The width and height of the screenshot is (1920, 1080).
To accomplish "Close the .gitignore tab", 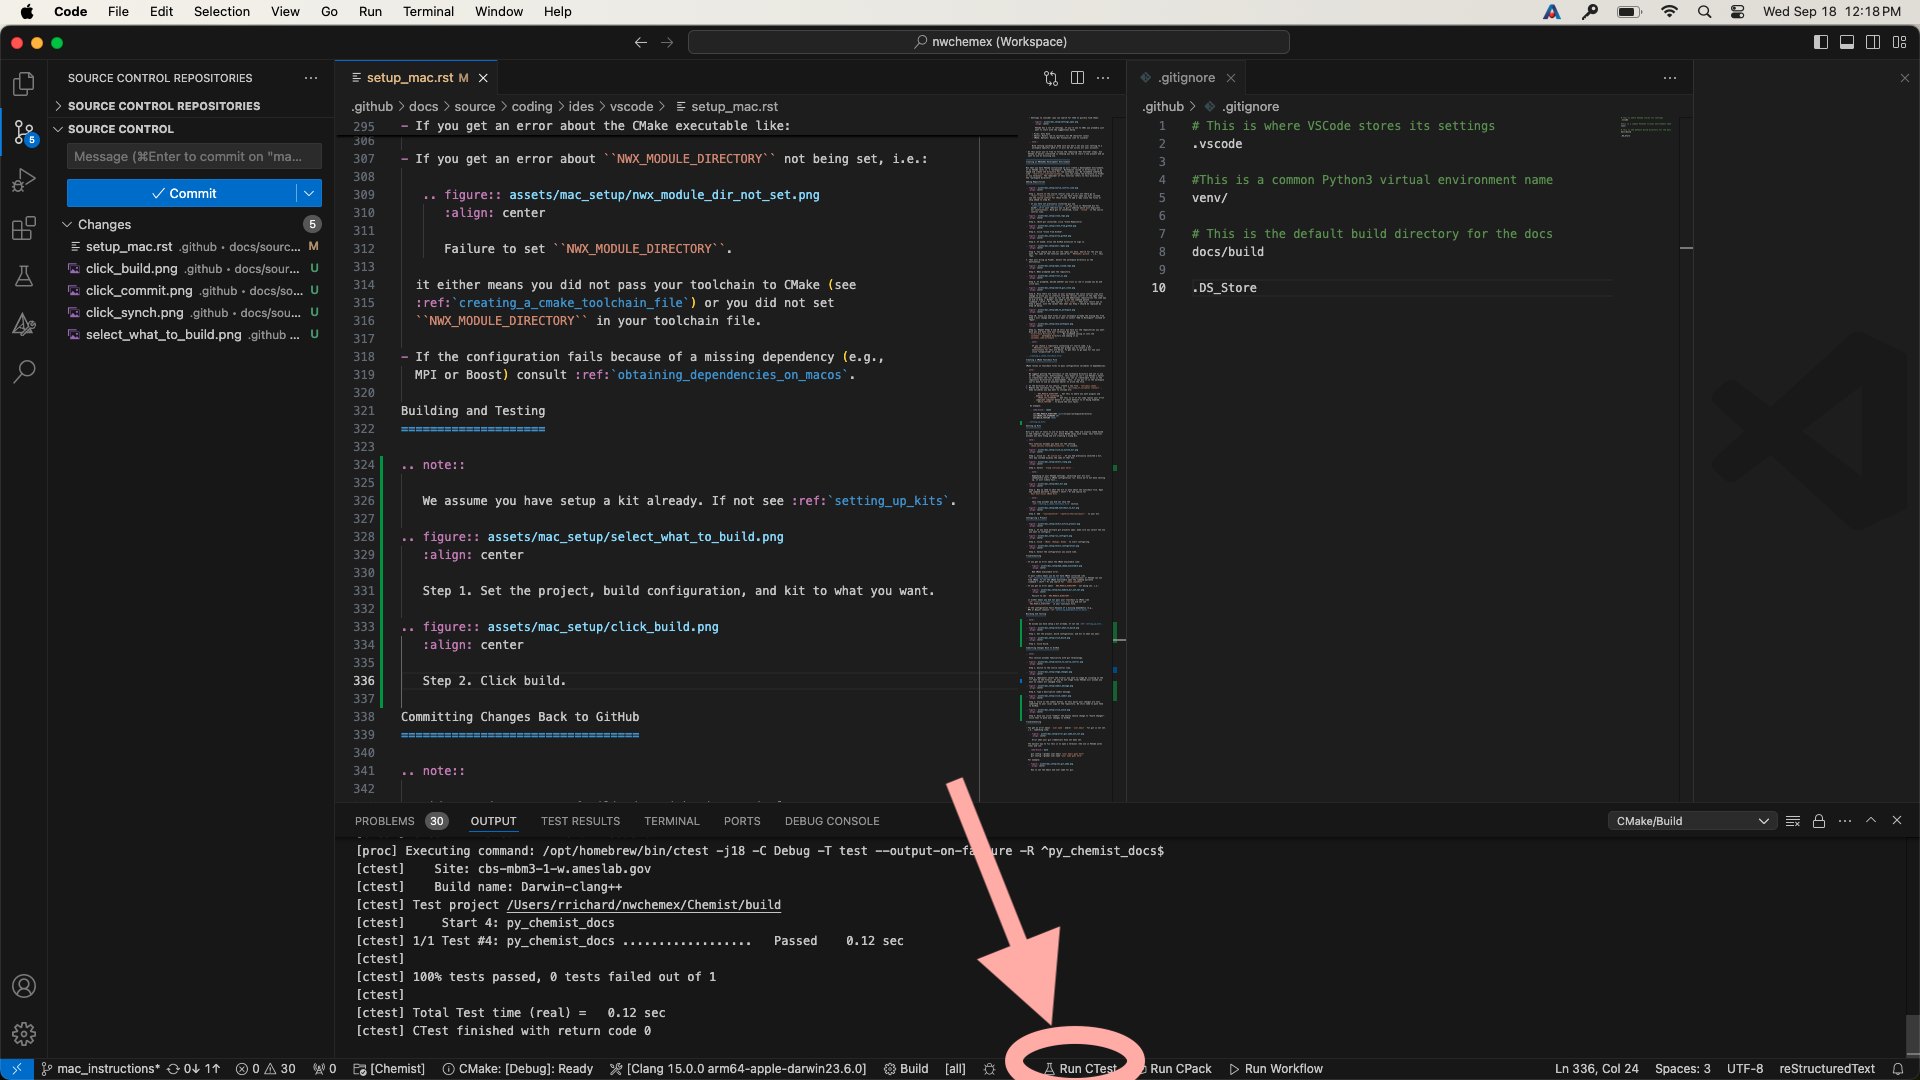I will [x=1231, y=78].
